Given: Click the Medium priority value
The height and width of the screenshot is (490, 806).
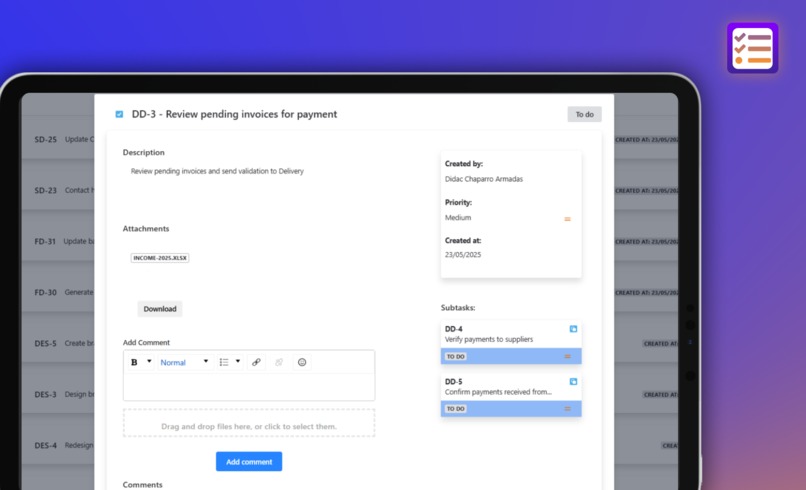Looking at the screenshot, I should (458, 217).
